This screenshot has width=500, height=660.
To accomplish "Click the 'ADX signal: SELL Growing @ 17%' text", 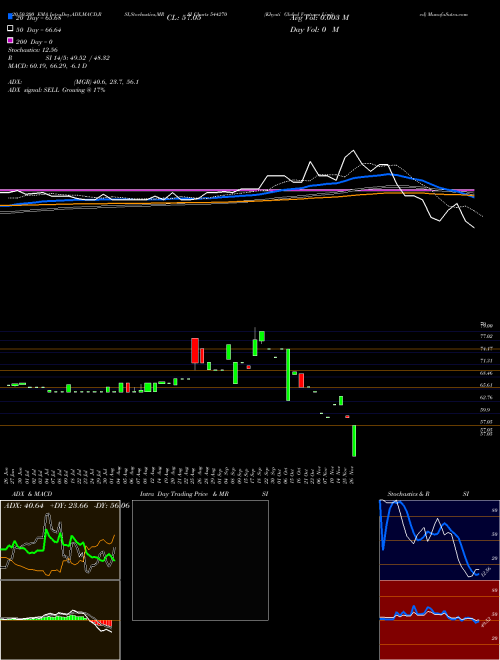I will click(56, 90).
